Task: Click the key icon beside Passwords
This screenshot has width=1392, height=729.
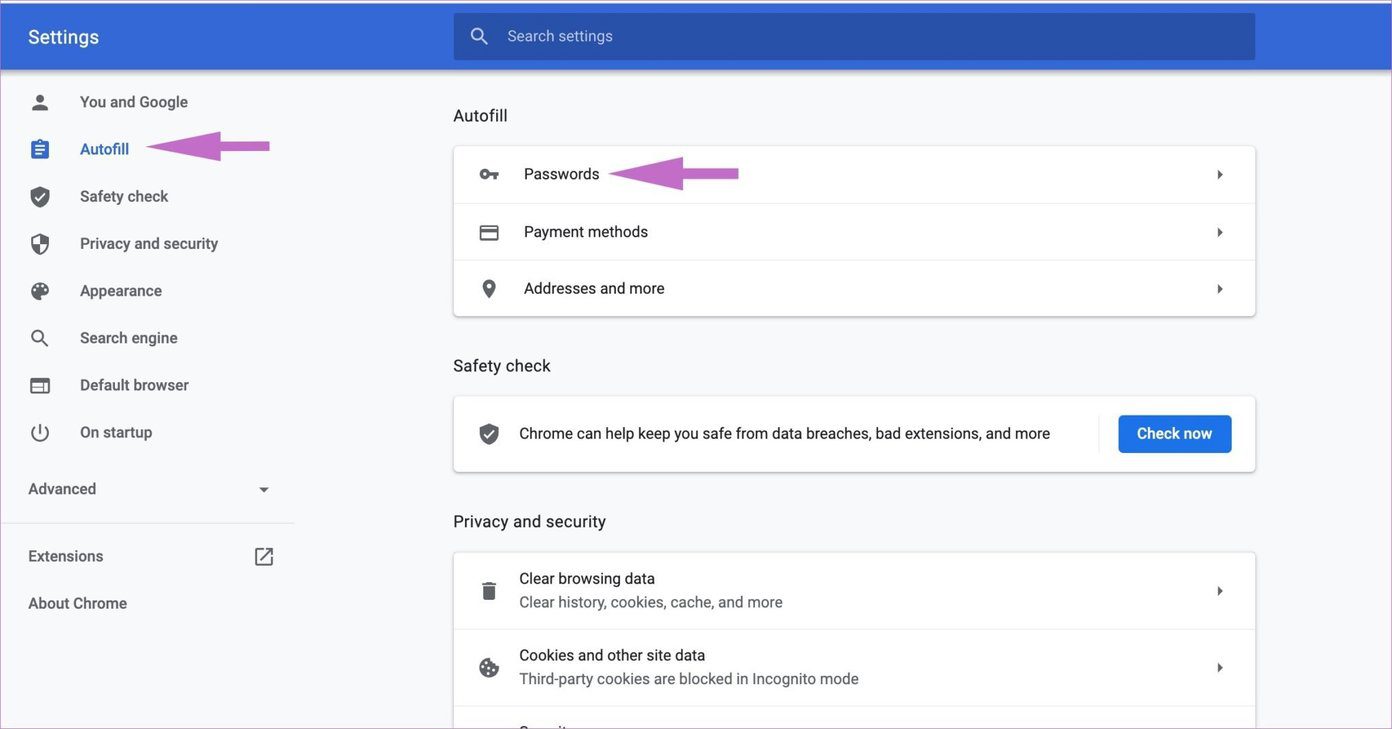Action: coord(489,174)
